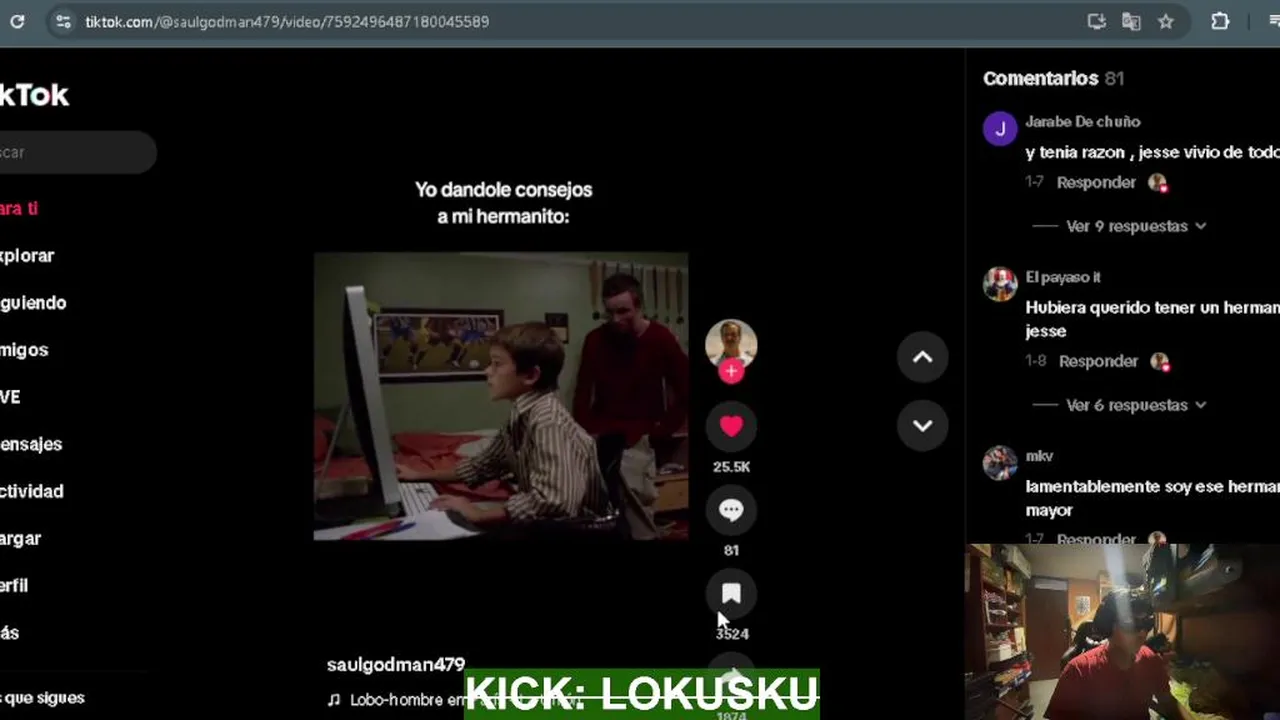This screenshot has width=1280, height=720.
Task: Click caption 'Yo dandole consejos a mi hermanito:'
Action: (x=504, y=202)
